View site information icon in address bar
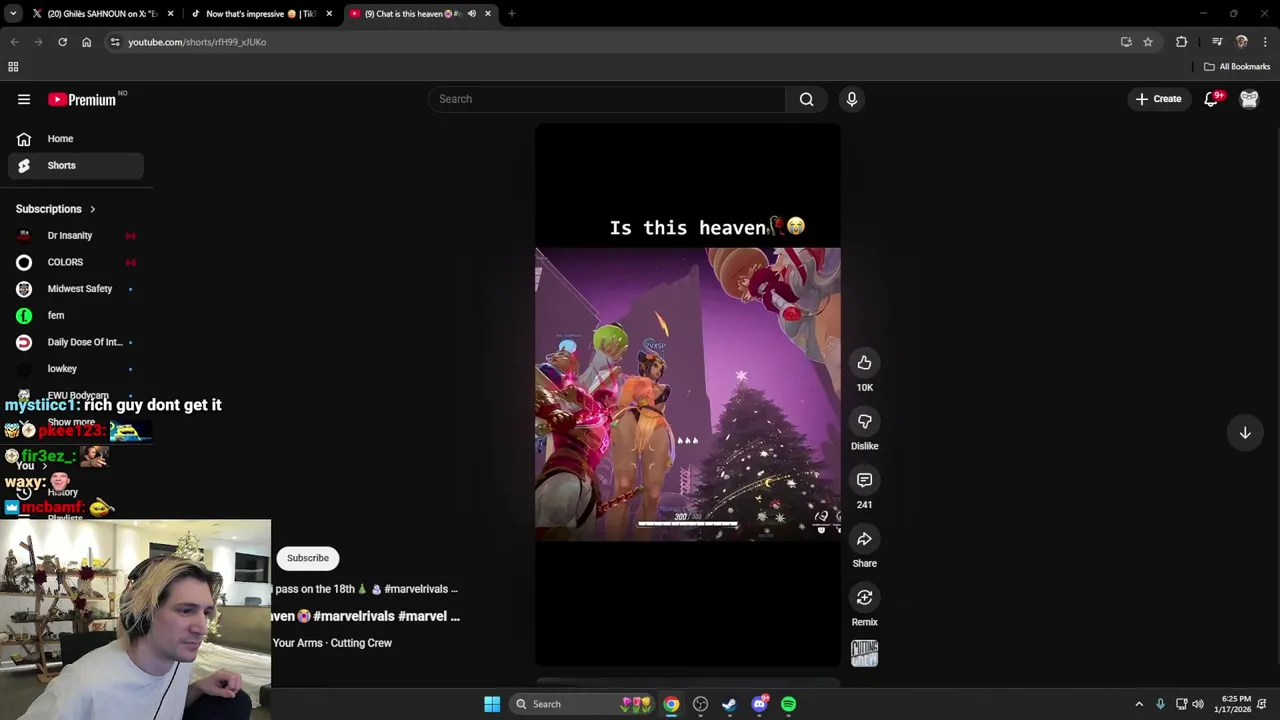 115,42
